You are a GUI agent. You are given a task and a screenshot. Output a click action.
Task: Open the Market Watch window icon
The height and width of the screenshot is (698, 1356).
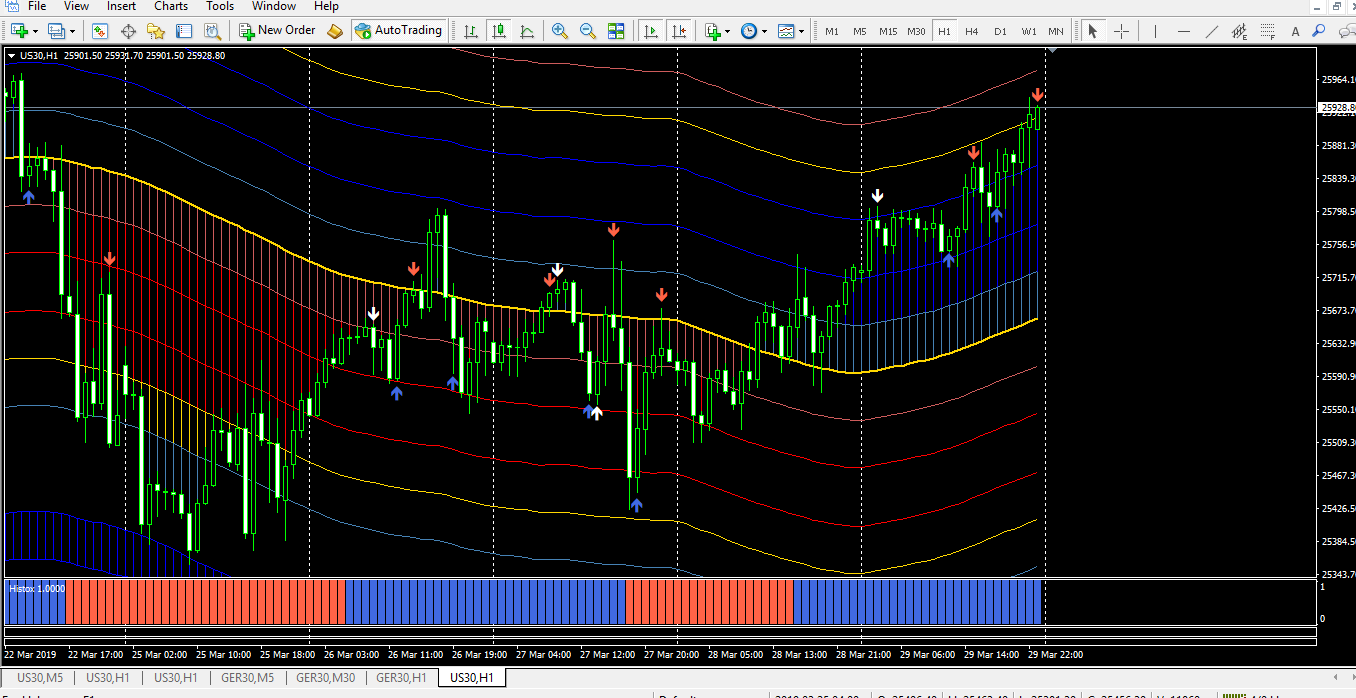click(x=100, y=31)
